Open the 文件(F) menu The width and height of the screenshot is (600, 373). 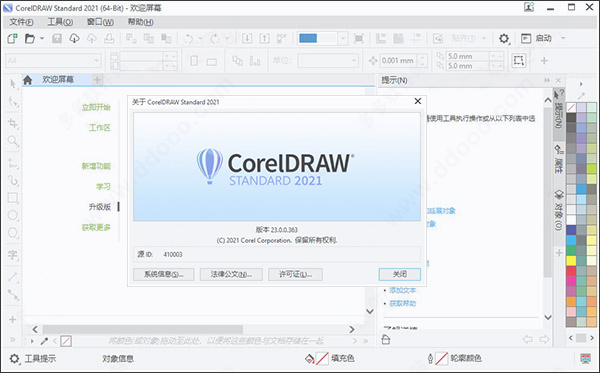[x=21, y=22]
